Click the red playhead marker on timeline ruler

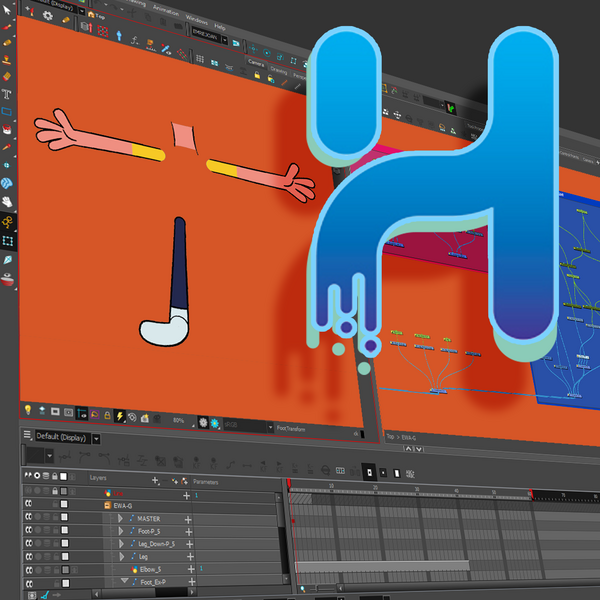tap(289, 483)
